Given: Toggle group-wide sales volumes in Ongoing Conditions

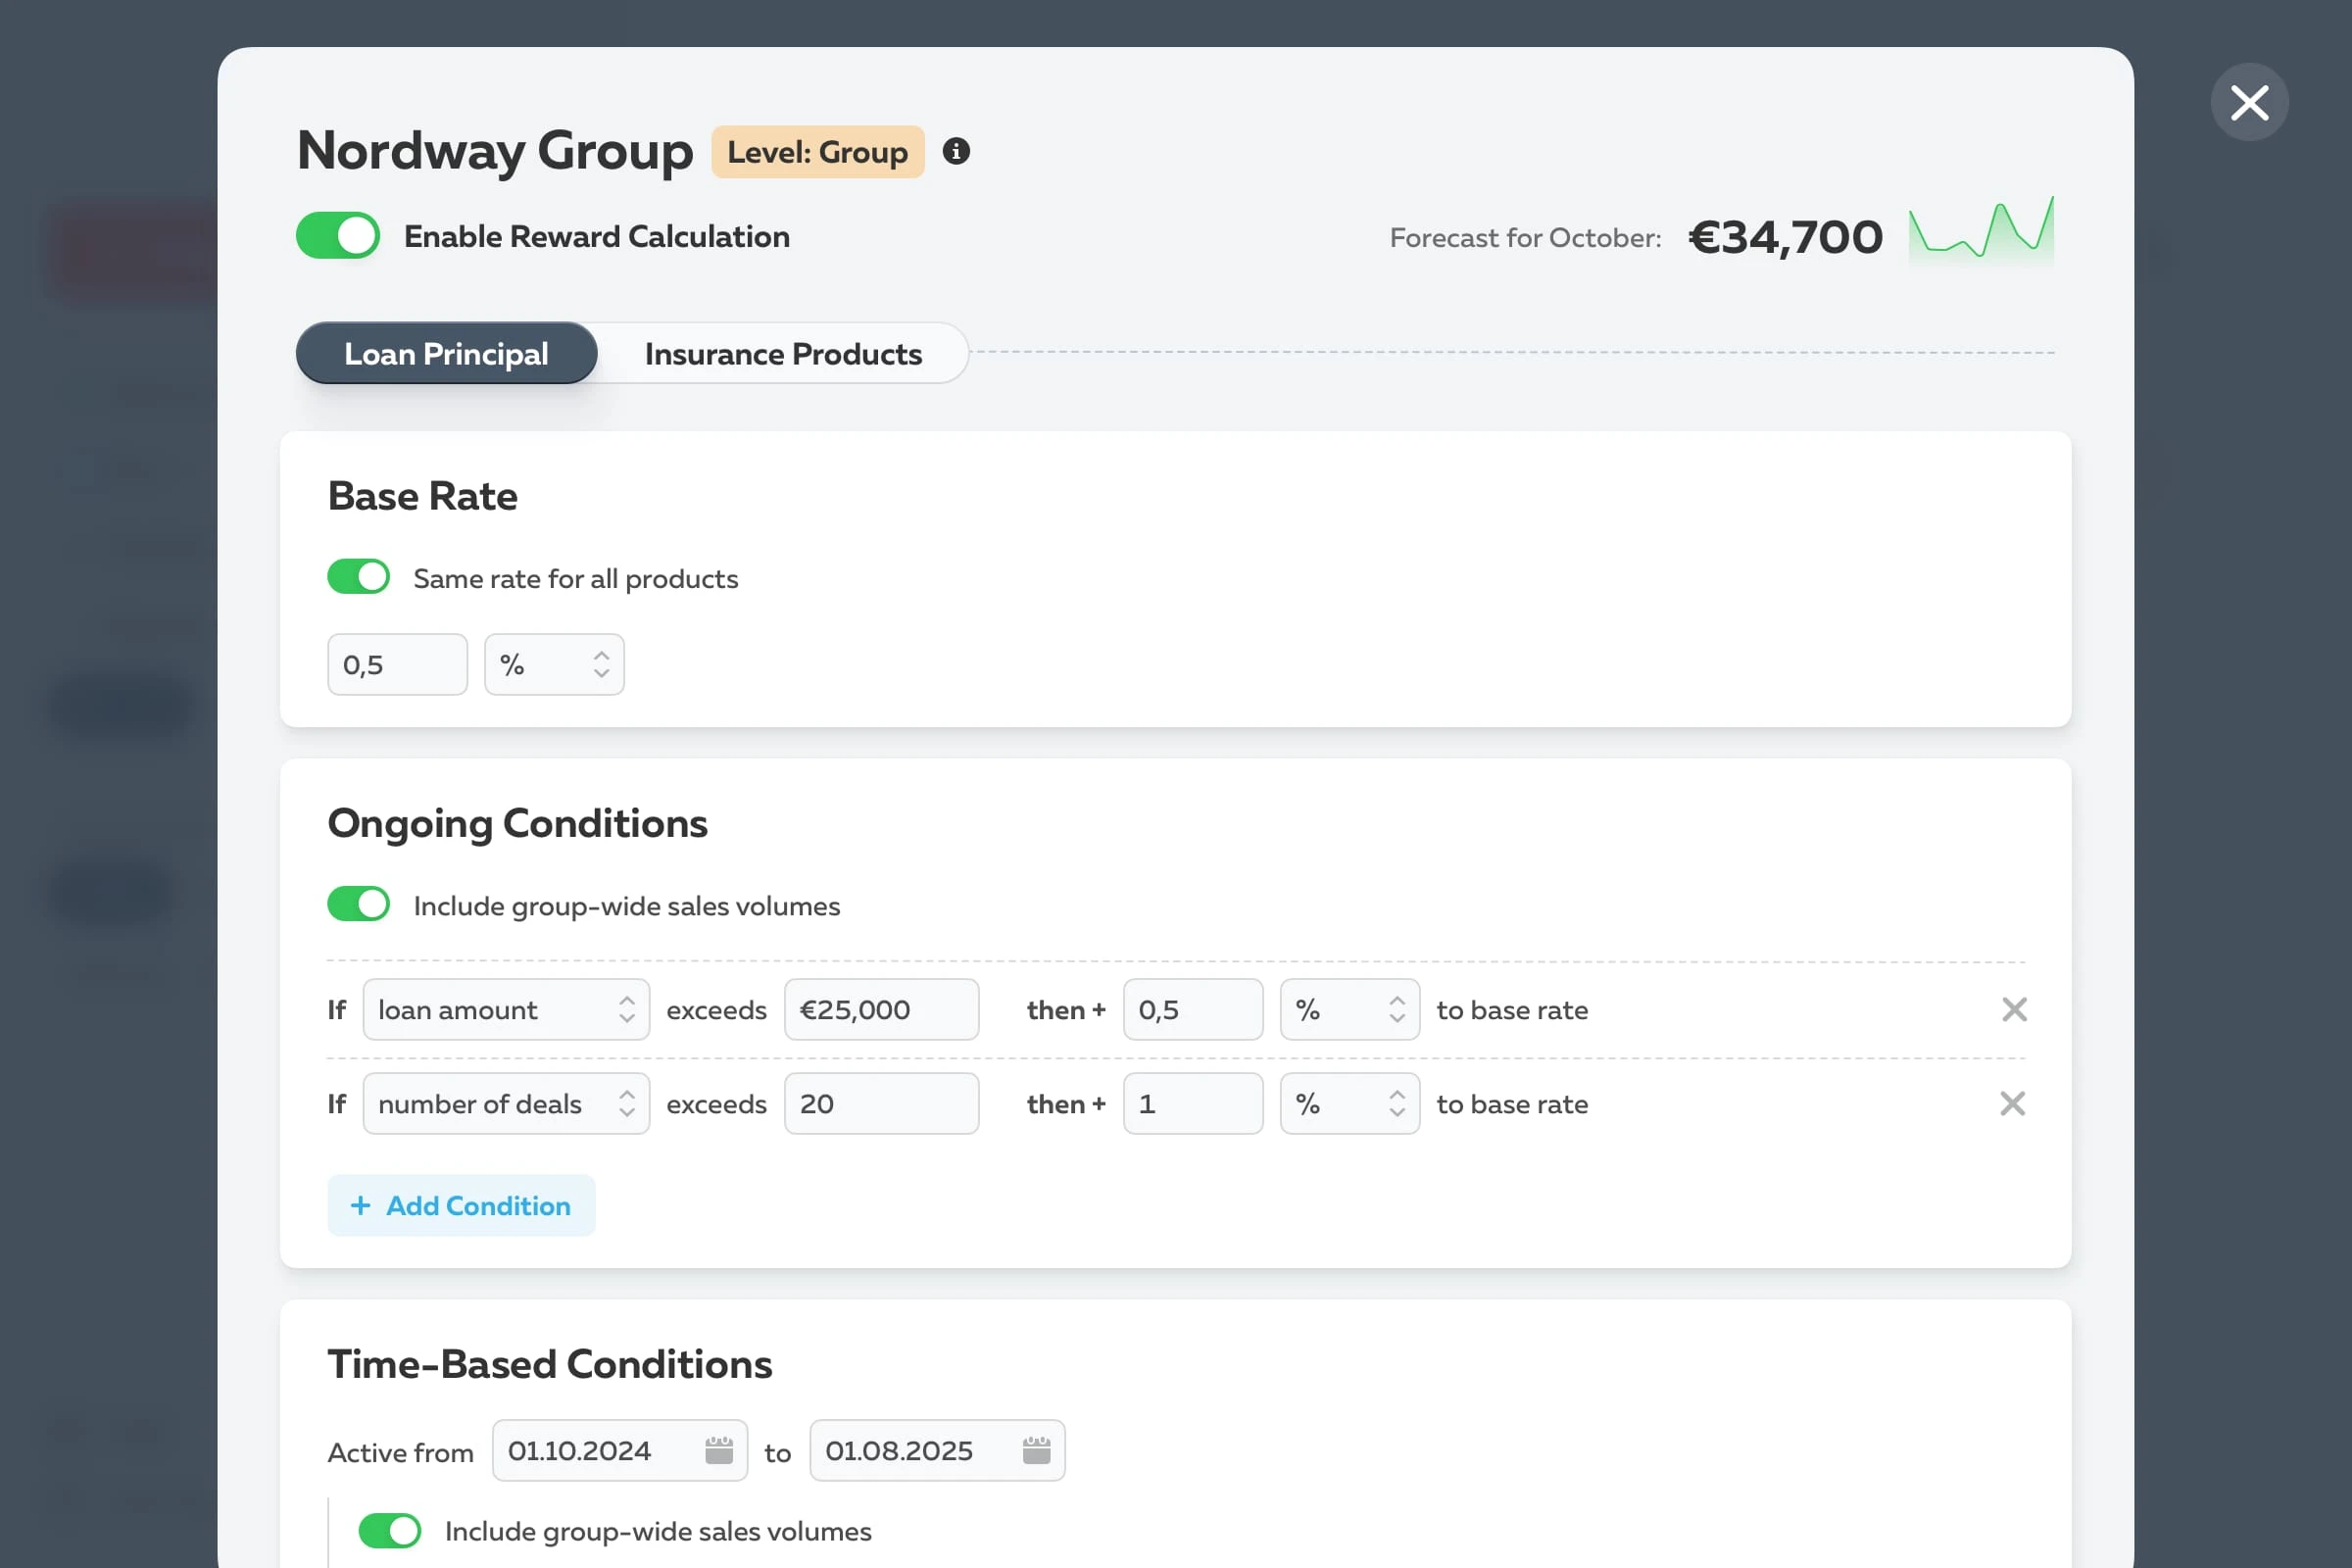Looking at the screenshot, I should pyautogui.click(x=359, y=904).
